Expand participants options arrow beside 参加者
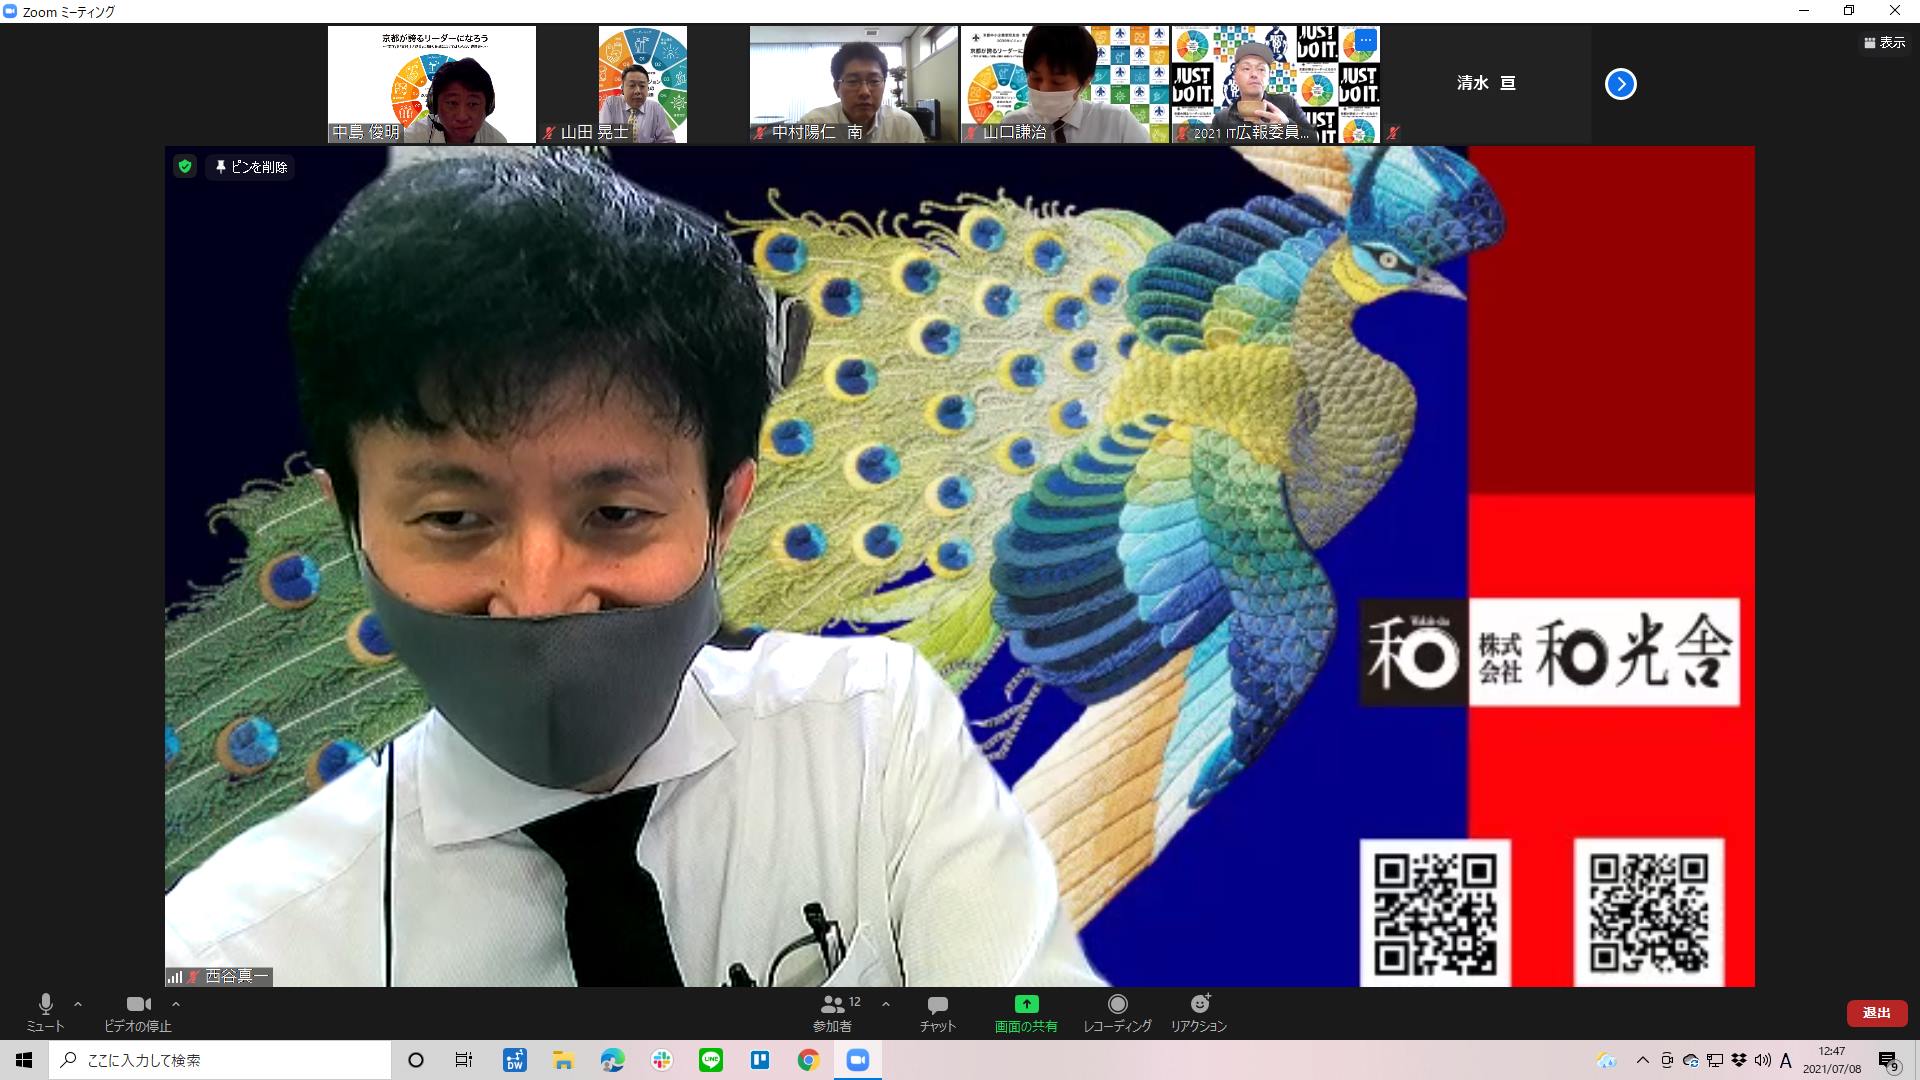 coord(885,1004)
